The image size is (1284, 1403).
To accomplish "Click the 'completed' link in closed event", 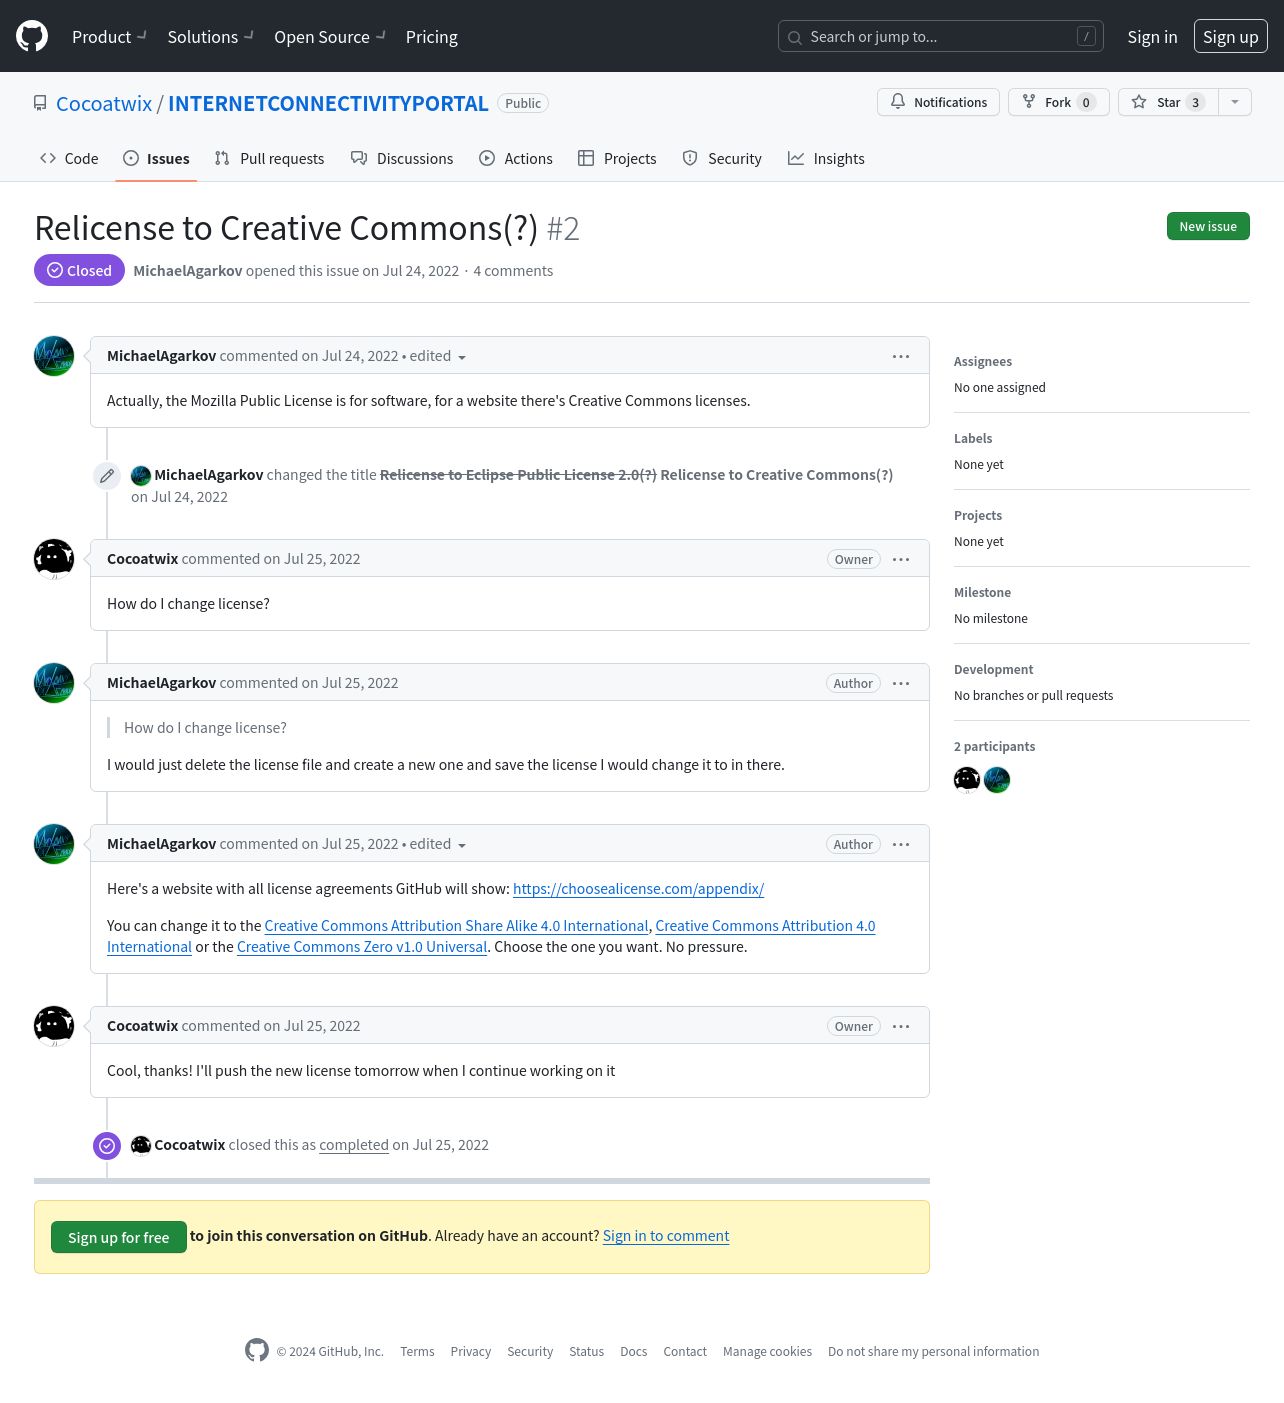I will pyautogui.click(x=354, y=1145).
